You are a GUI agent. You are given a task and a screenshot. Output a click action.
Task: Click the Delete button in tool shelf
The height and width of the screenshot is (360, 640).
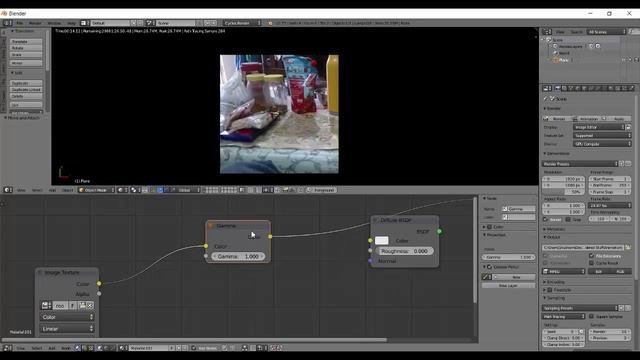tap(26, 96)
